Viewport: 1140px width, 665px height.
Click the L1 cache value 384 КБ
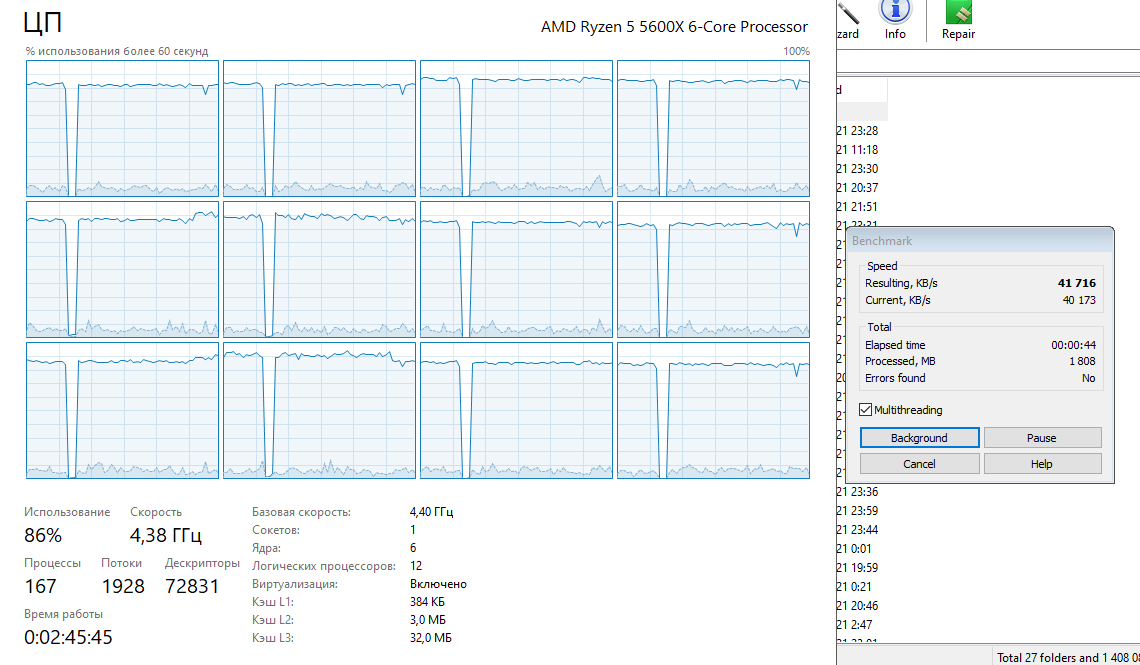pyautogui.click(x=427, y=602)
